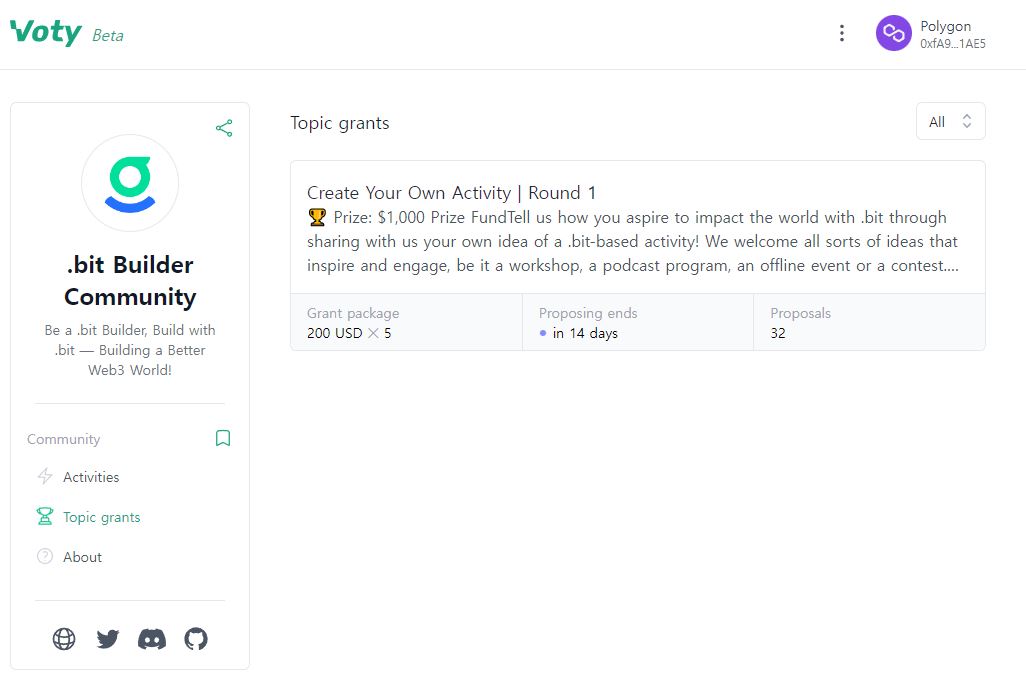Open the community Discord link
1026x686 pixels.
coord(152,639)
